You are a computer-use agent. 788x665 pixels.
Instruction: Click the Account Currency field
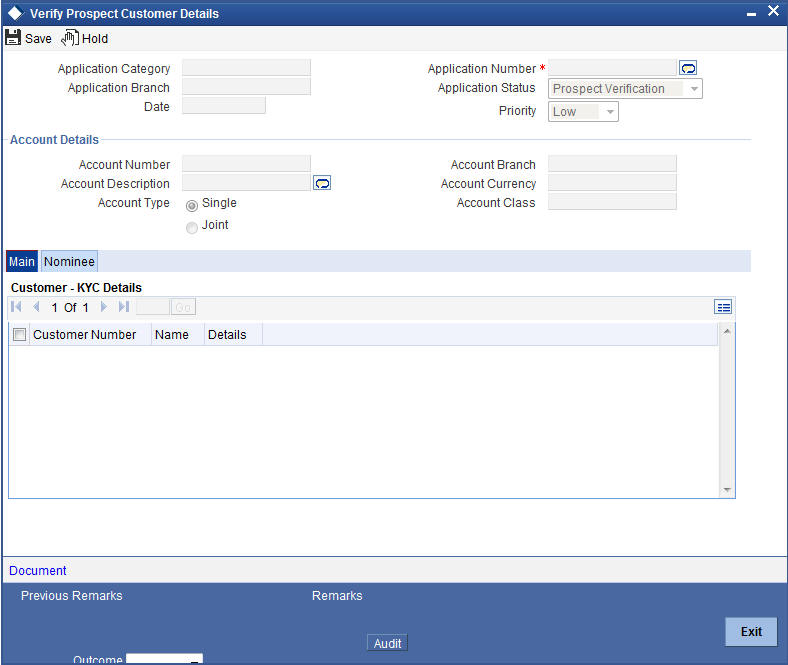pyautogui.click(x=612, y=183)
